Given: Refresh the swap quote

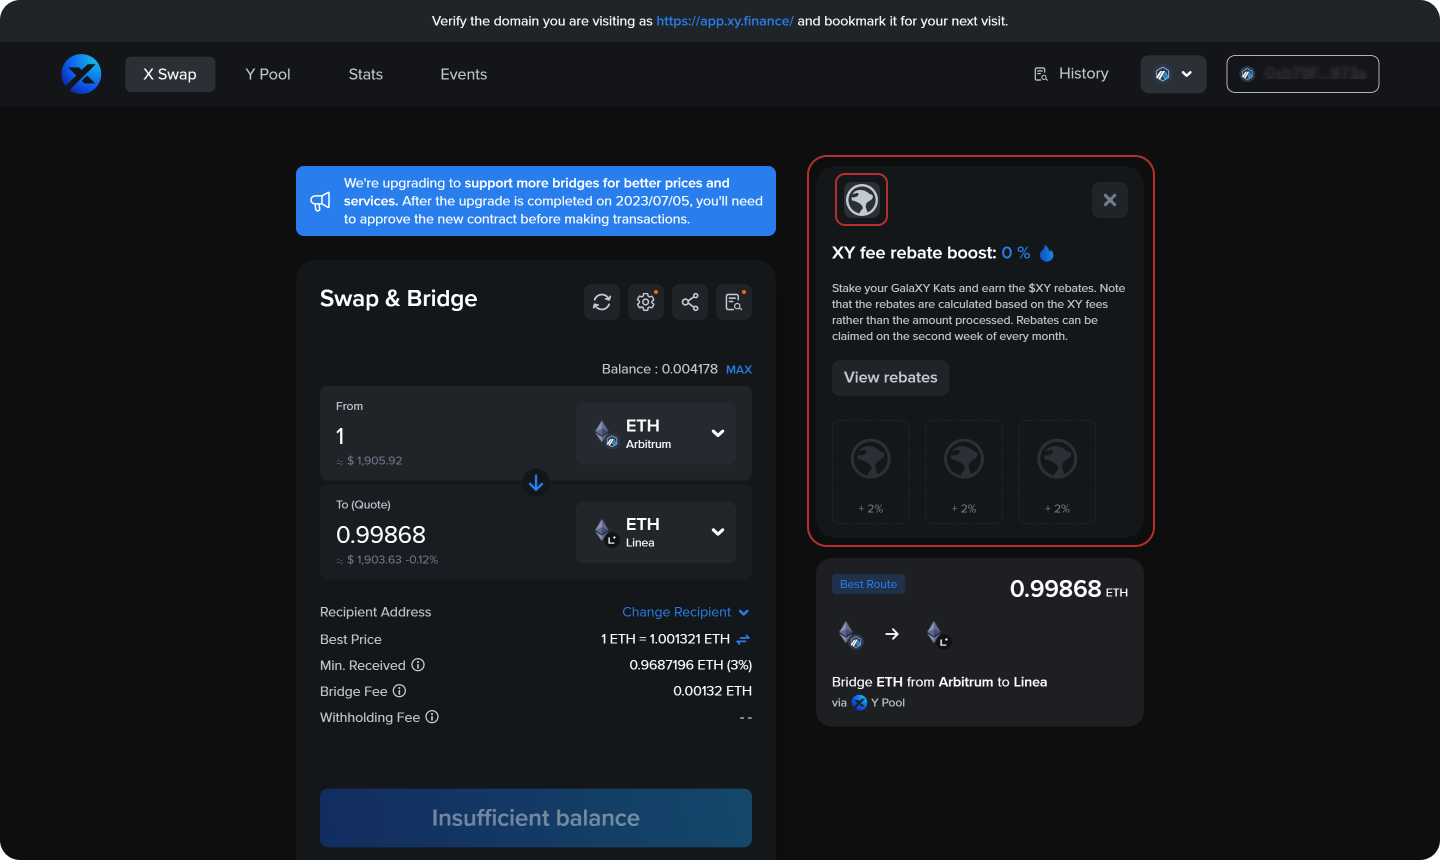Looking at the screenshot, I should (602, 301).
